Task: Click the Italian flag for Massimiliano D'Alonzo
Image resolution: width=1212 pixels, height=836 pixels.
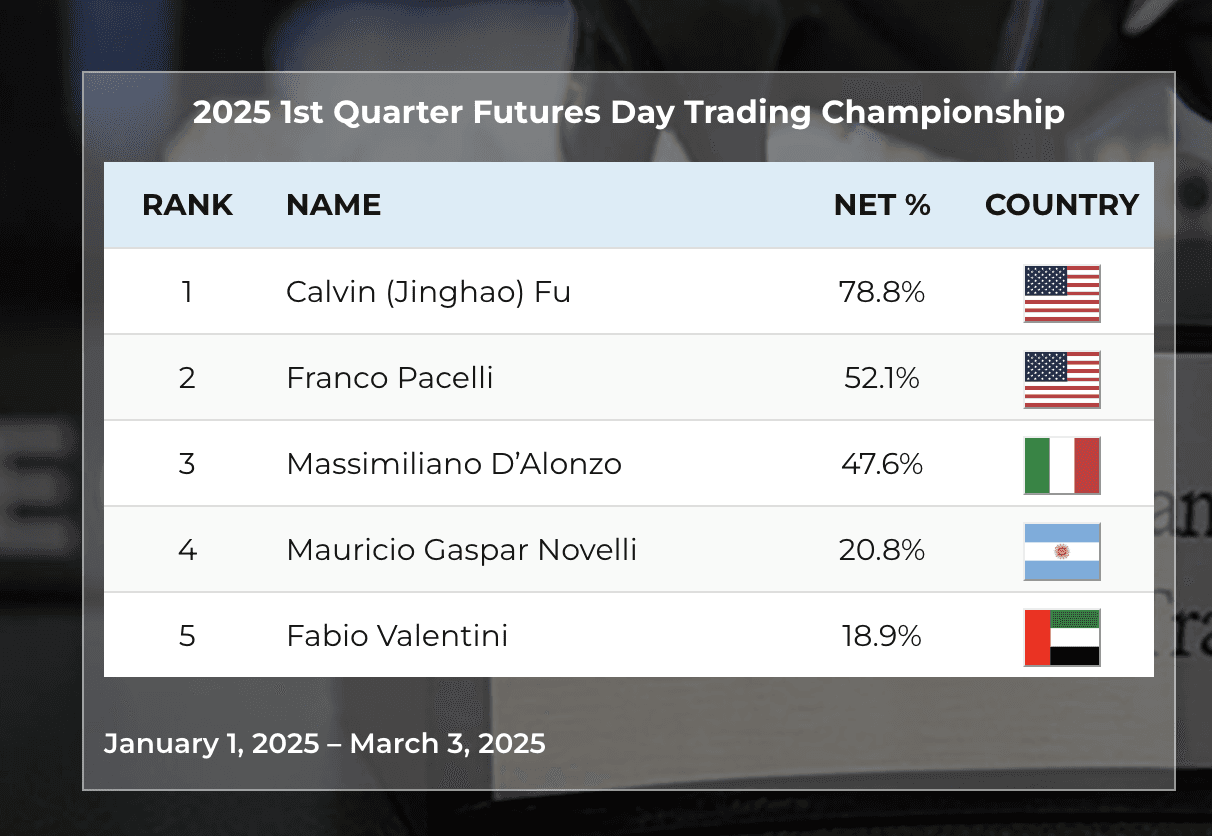Action: pos(1062,465)
